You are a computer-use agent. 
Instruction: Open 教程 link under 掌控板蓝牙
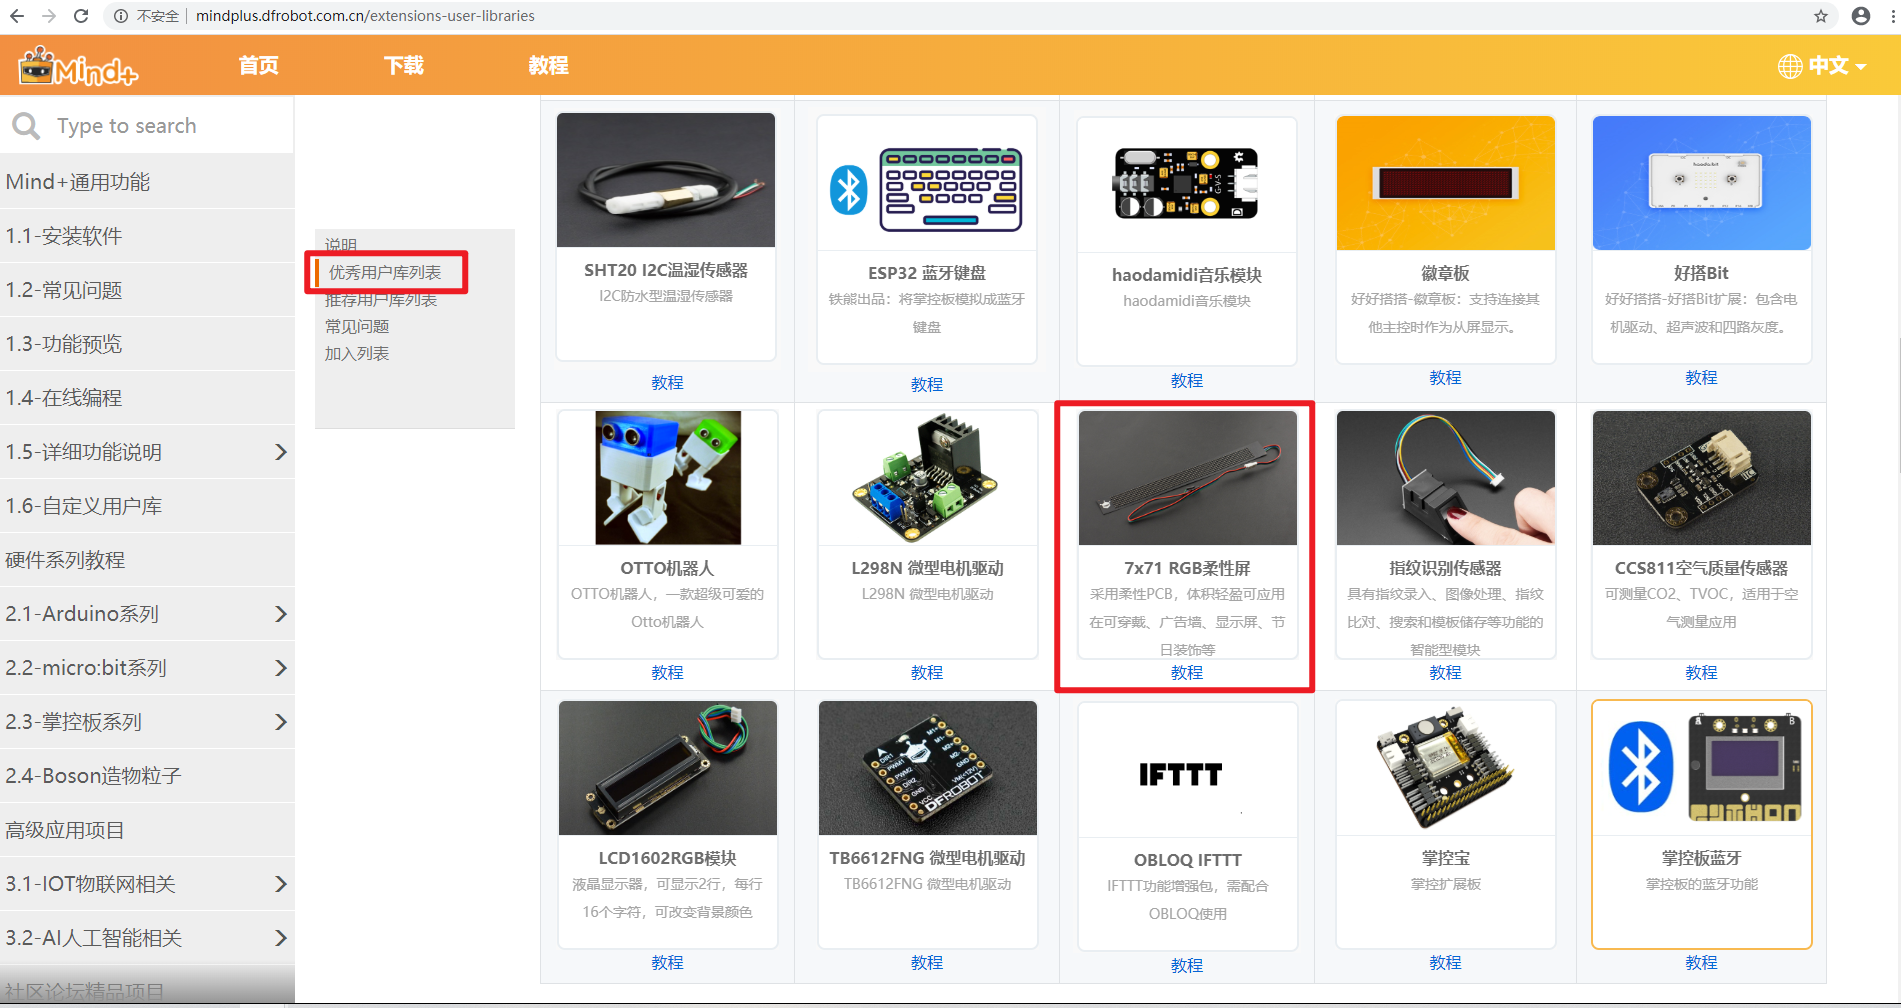1701,963
